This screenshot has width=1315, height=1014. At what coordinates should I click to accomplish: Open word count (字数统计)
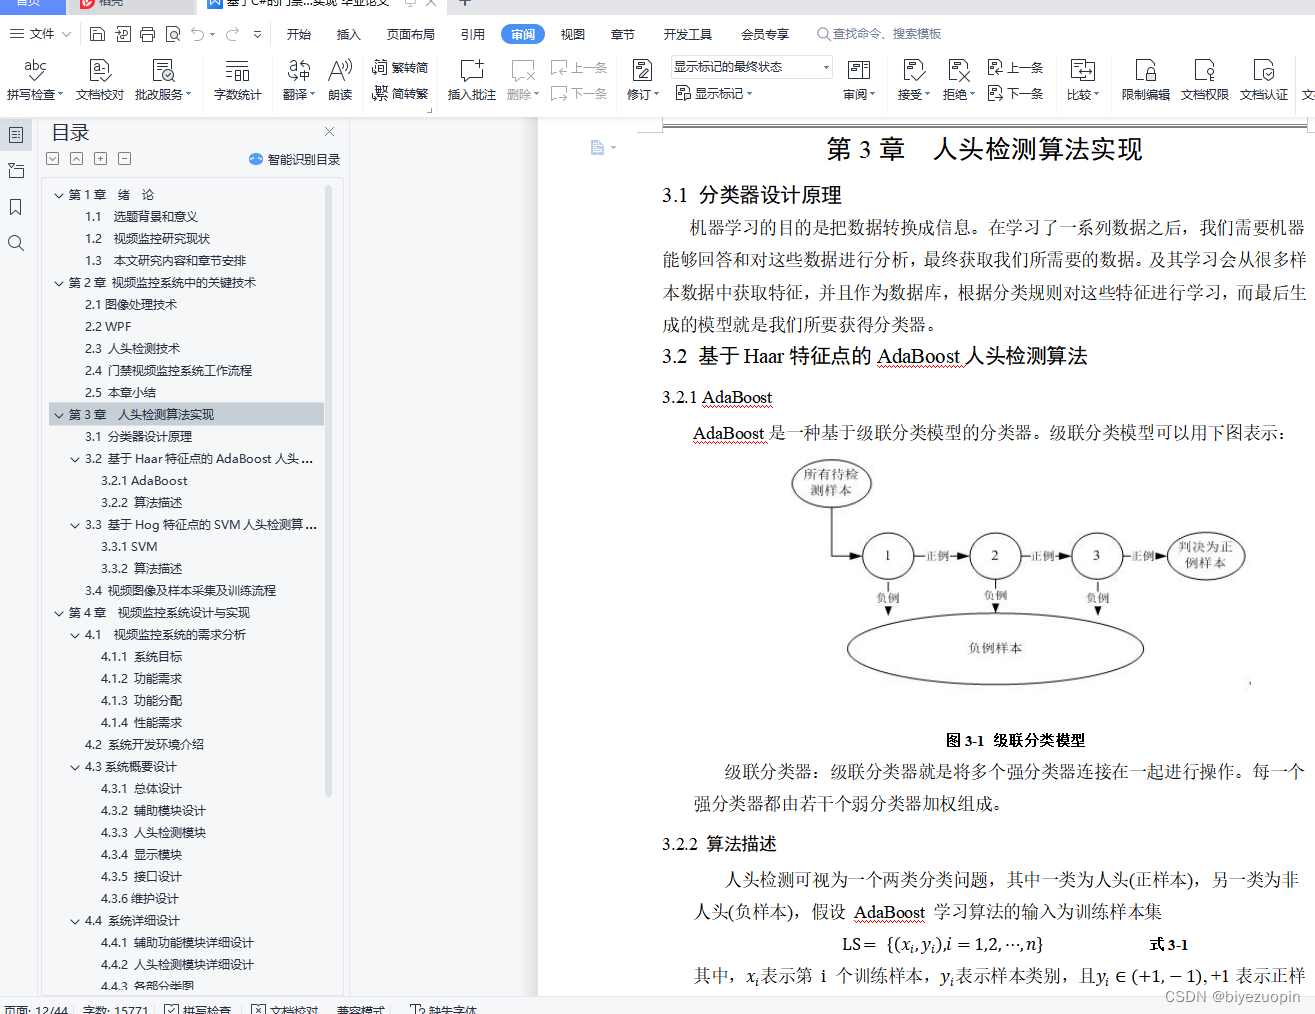click(237, 80)
